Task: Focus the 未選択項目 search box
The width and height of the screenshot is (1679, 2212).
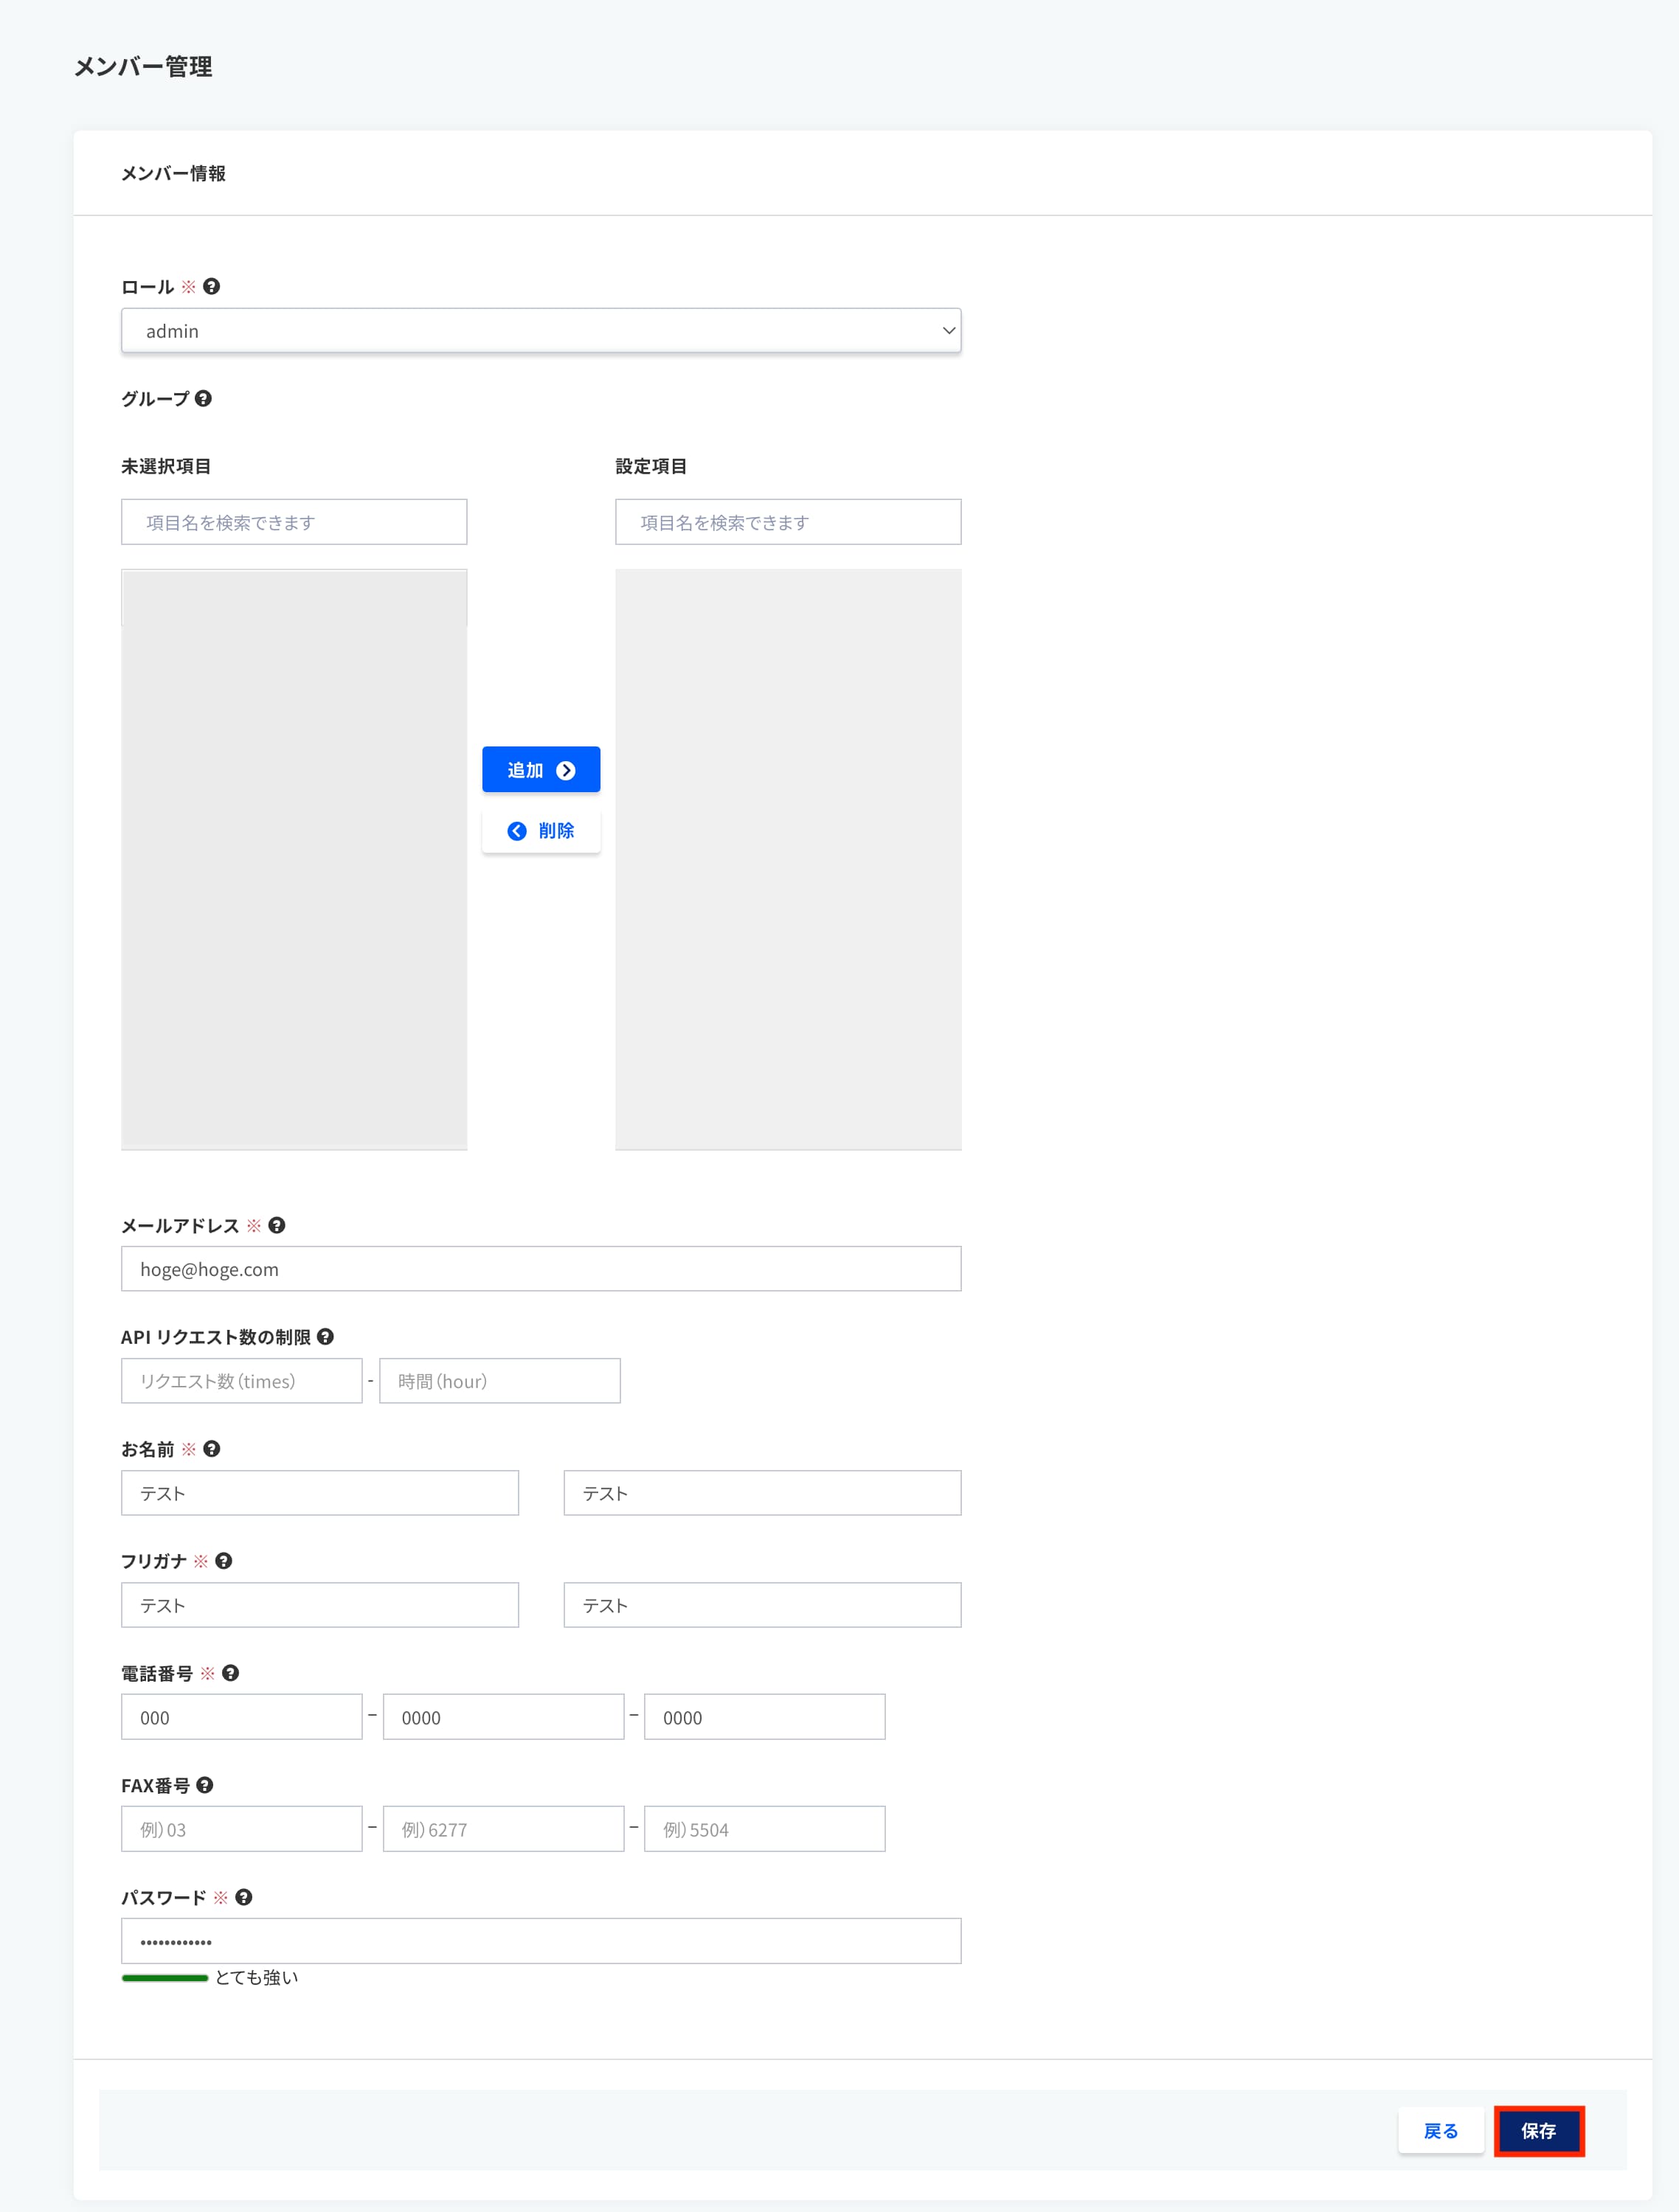Action: click(293, 521)
